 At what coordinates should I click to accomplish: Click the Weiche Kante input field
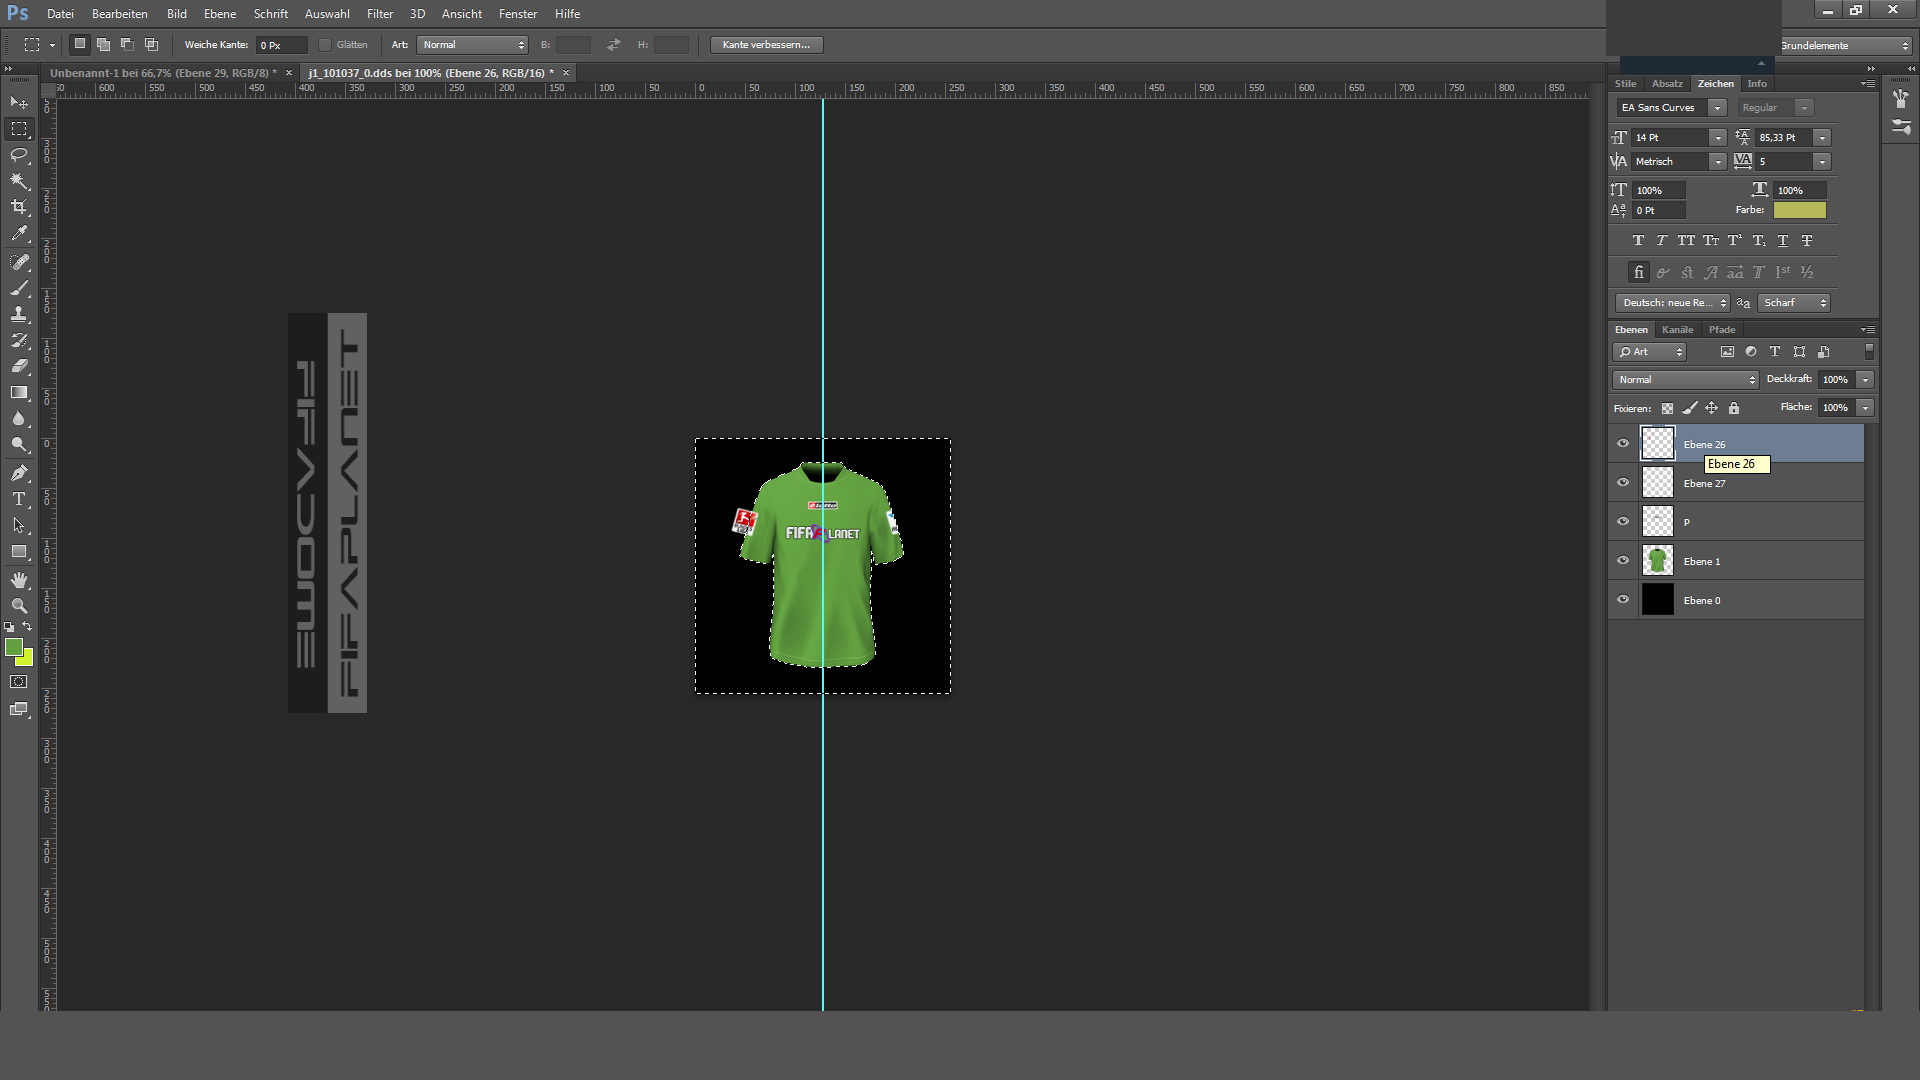click(x=281, y=45)
